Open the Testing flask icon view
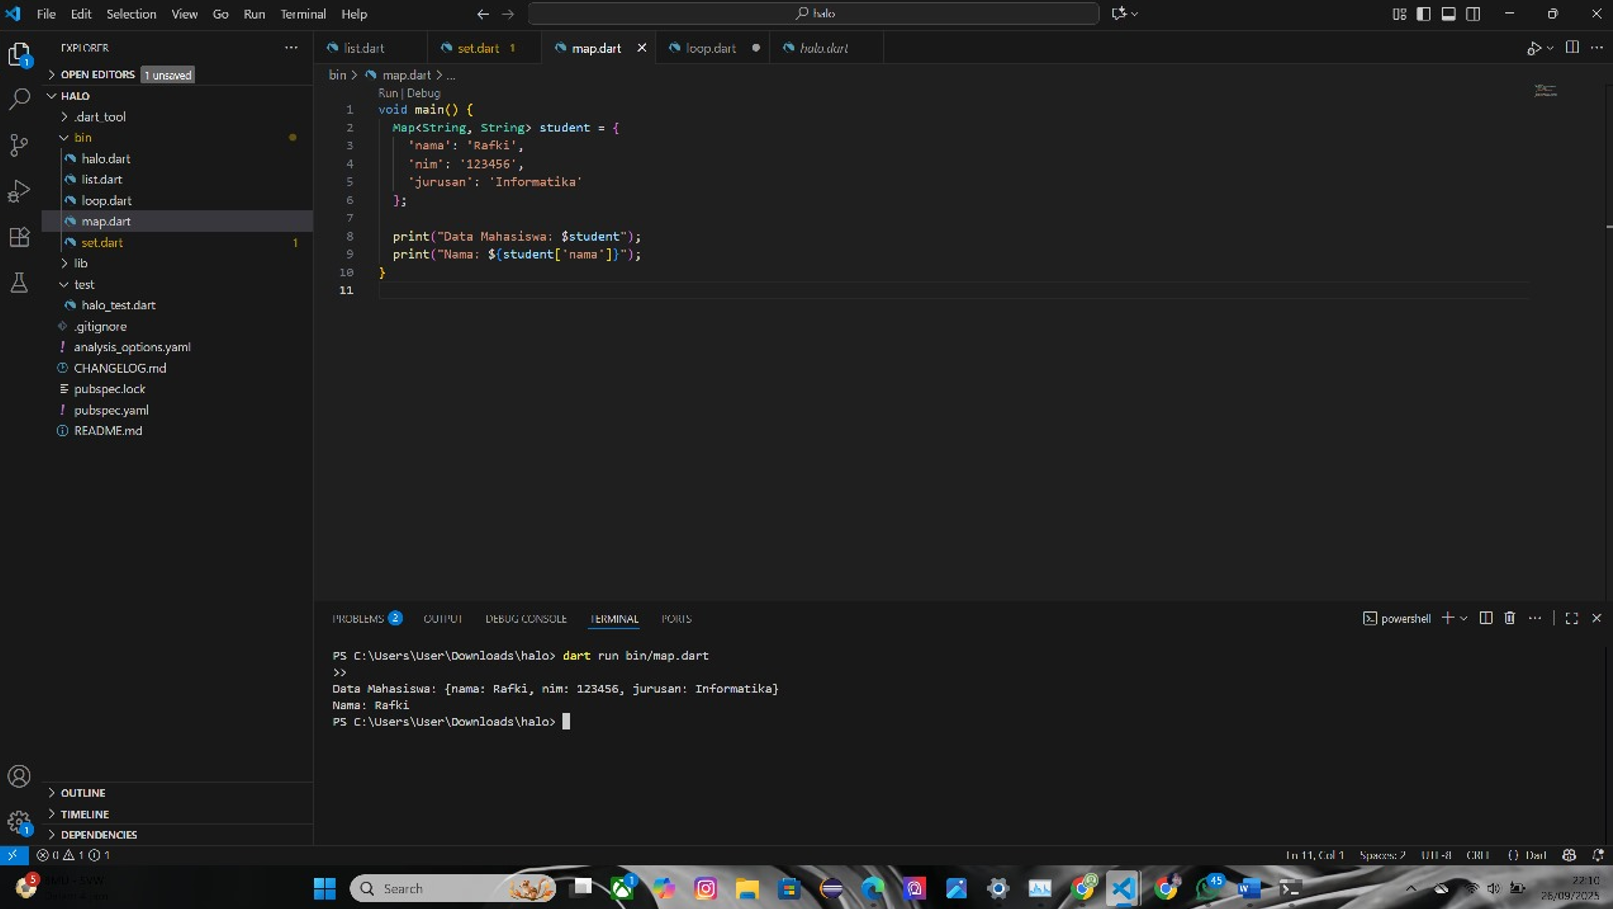 [19, 283]
